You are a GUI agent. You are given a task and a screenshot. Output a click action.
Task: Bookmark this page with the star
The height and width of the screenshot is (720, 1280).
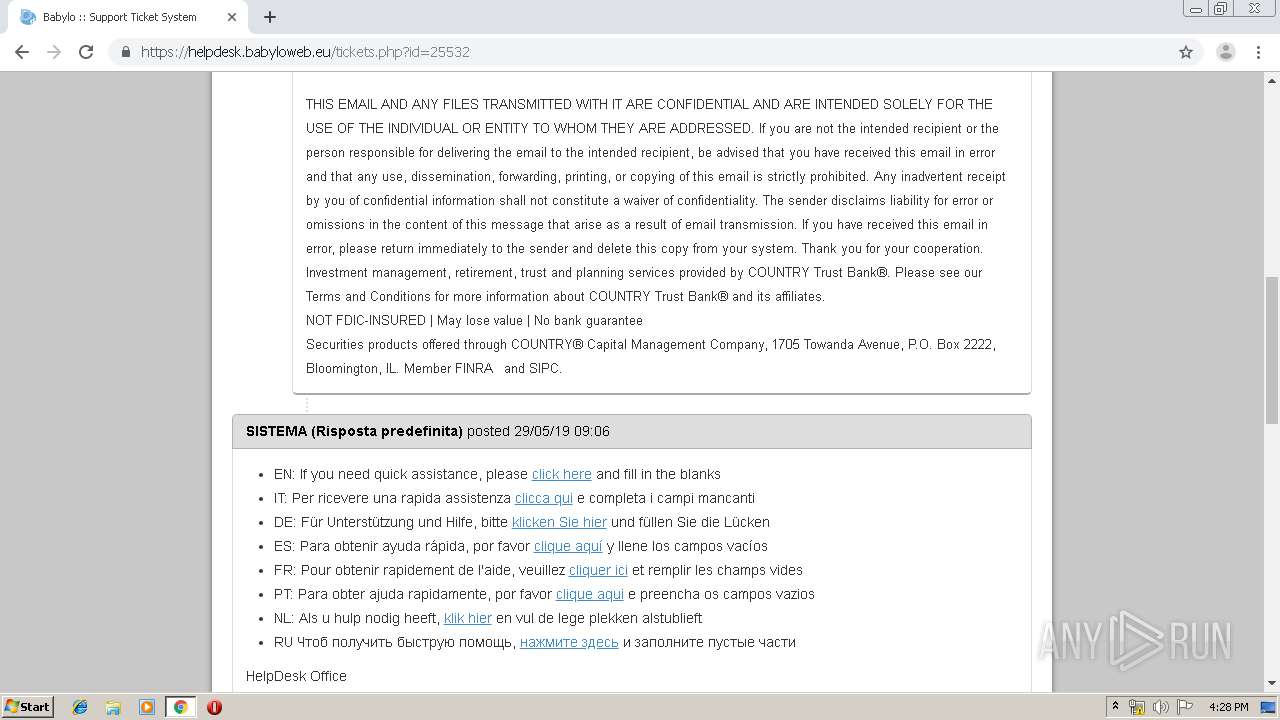point(1186,52)
